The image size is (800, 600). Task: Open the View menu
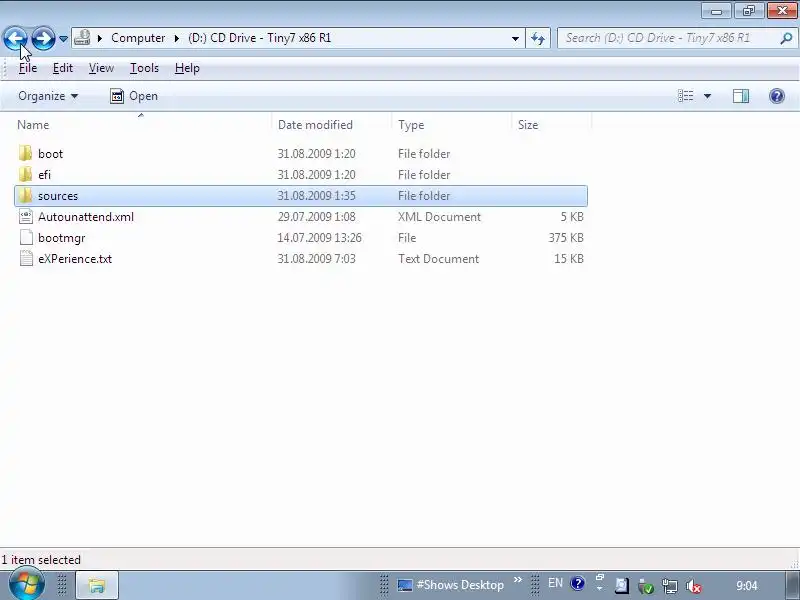tap(101, 68)
